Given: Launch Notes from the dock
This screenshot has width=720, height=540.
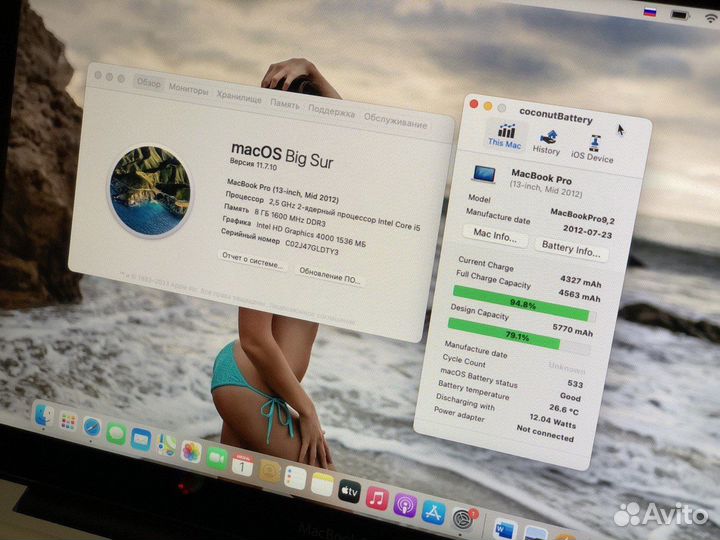Looking at the screenshot, I should (x=322, y=484).
